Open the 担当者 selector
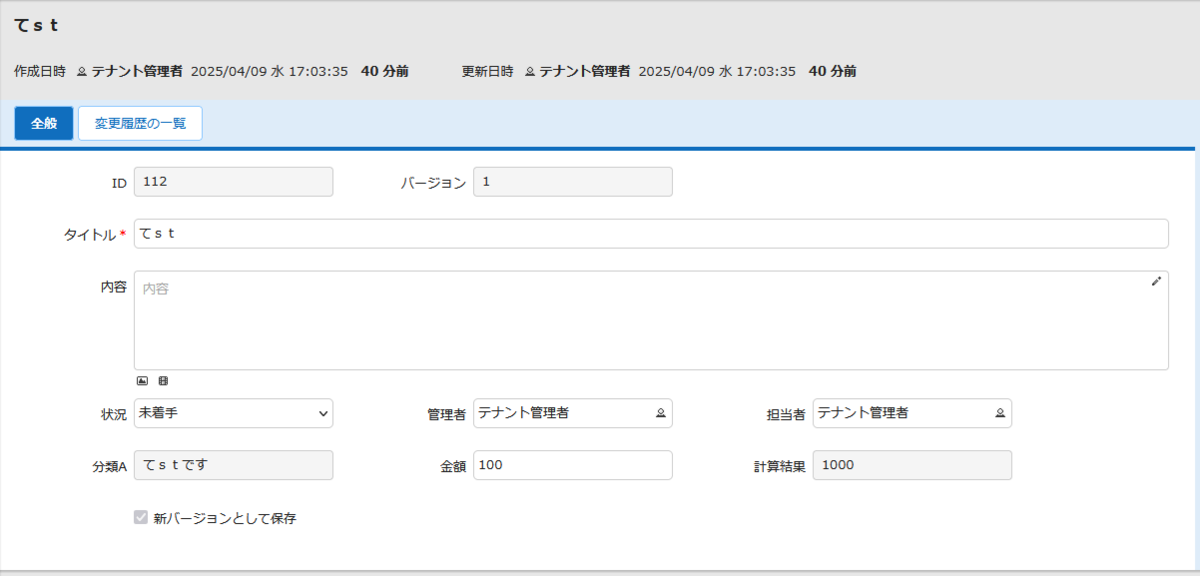The width and height of the screenshot is (1200, 576). 912,413
